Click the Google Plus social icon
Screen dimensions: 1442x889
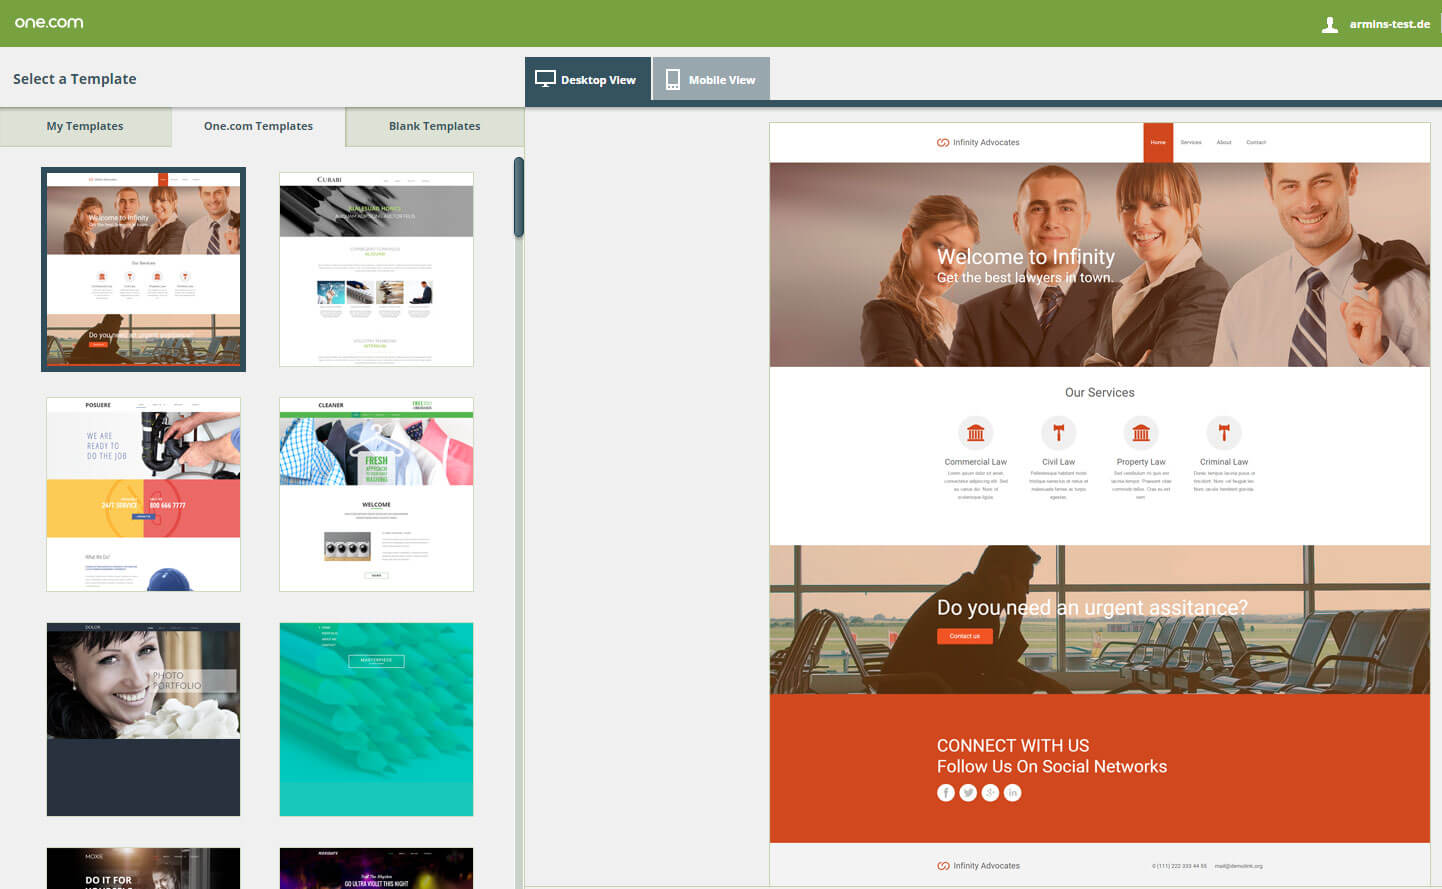[x=990, y=793]
